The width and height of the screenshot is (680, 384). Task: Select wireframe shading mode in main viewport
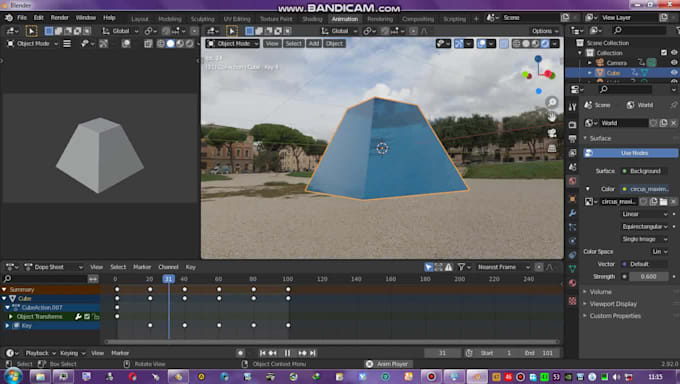click(x=516, y=43)
